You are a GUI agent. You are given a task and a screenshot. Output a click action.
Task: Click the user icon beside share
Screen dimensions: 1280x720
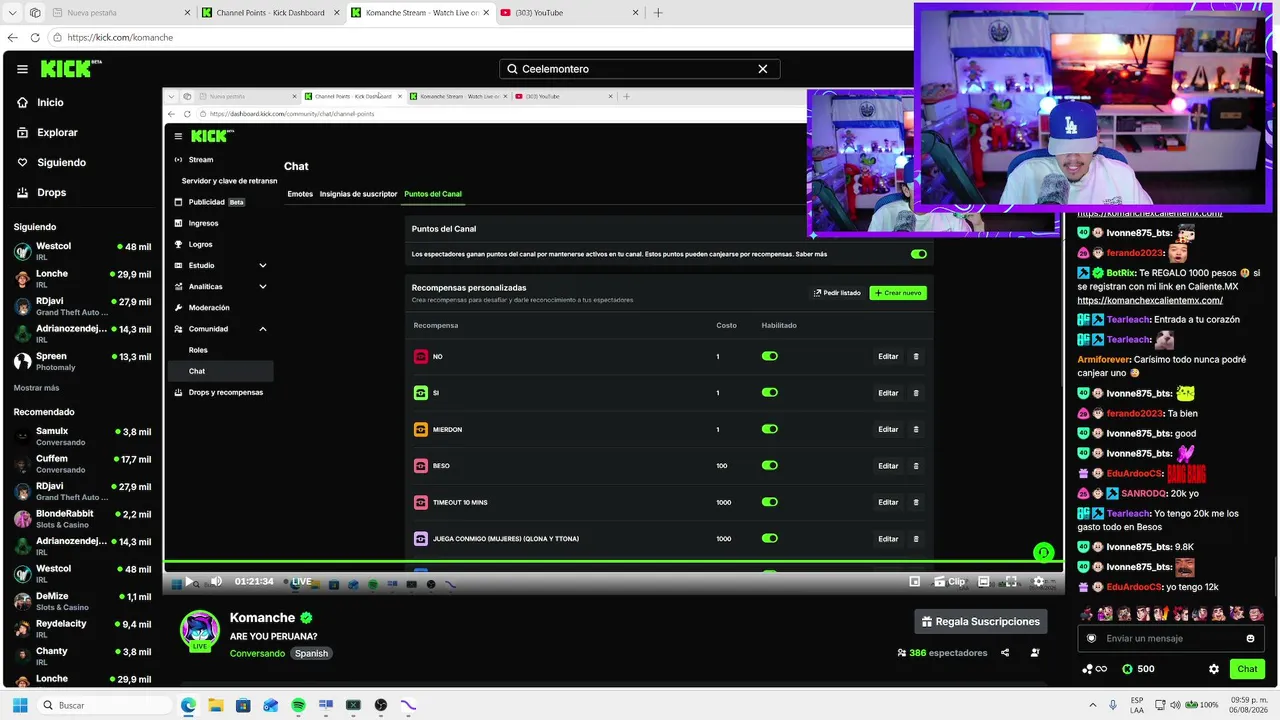[1035, 653]
